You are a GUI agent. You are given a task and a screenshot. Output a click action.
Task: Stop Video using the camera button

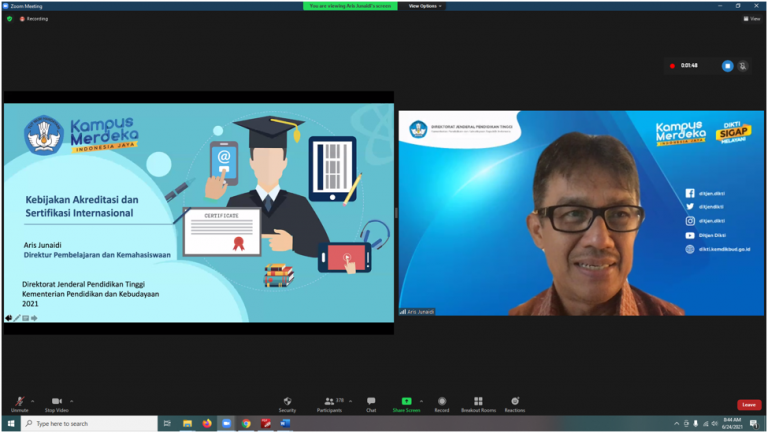pyautogui.click(x=56, y=402)
